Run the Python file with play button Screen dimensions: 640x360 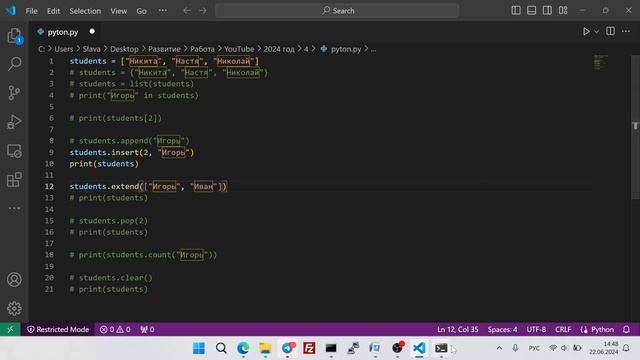click(586, 31)
